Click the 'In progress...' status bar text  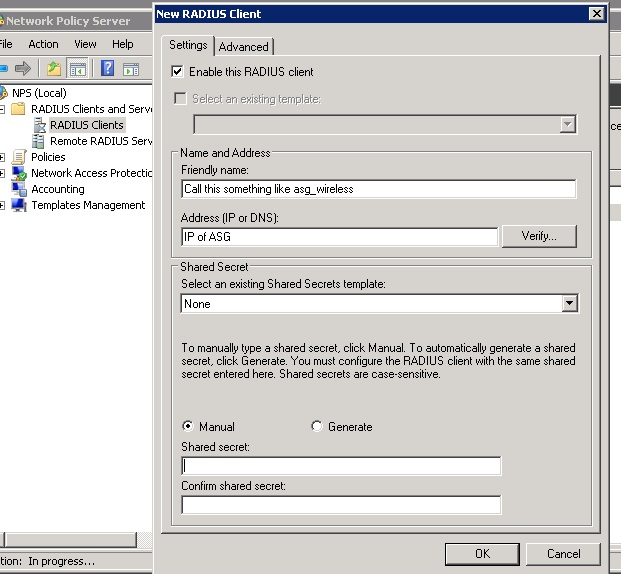point(61,561)
